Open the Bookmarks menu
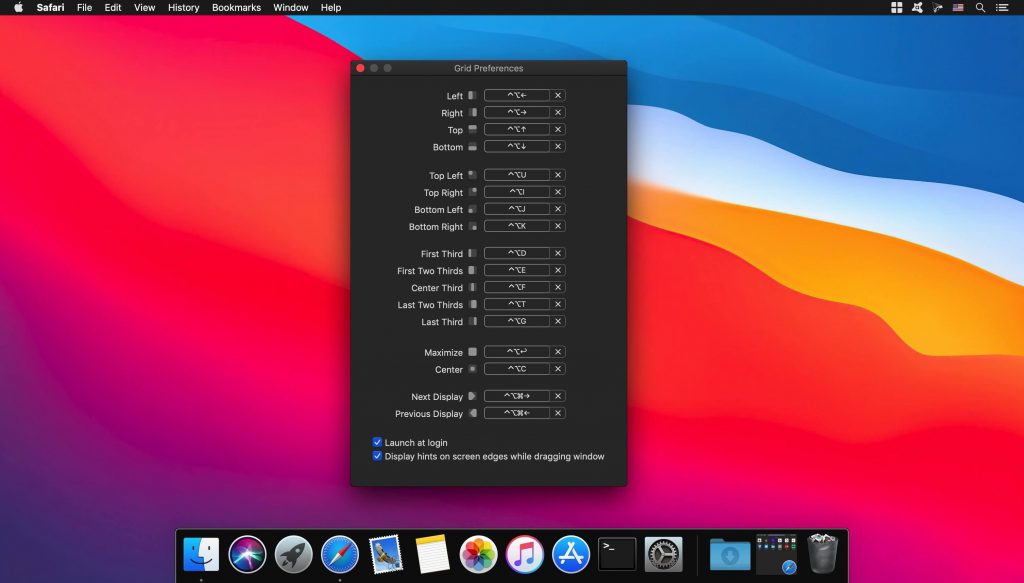This screenshot has height=583, width=1024. (236, 7)
